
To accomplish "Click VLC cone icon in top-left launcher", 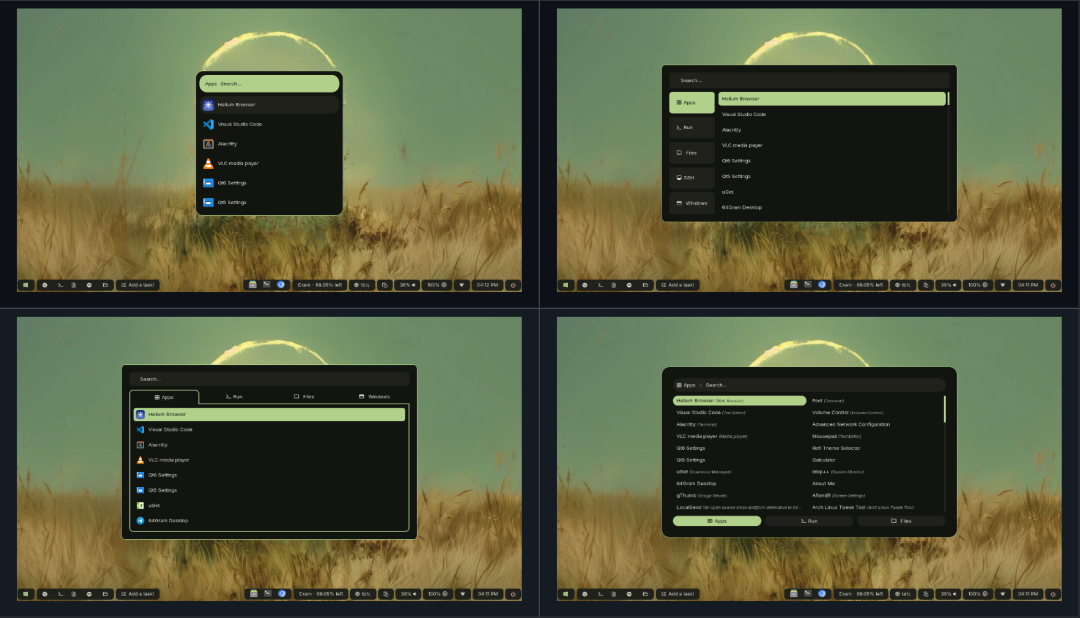I will tap(208, 163).
